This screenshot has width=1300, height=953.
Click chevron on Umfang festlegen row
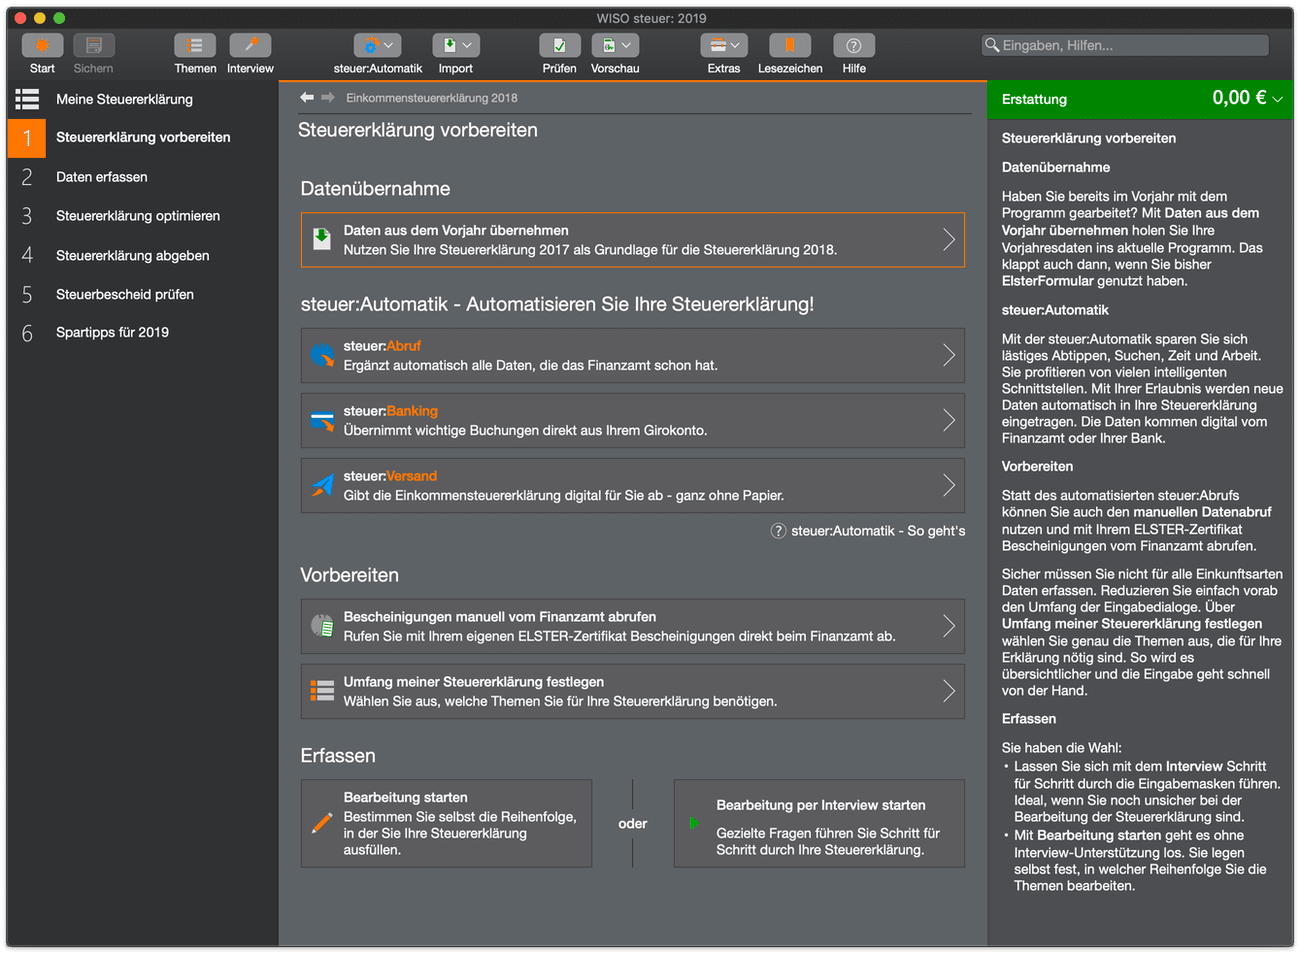coord(948,691)
